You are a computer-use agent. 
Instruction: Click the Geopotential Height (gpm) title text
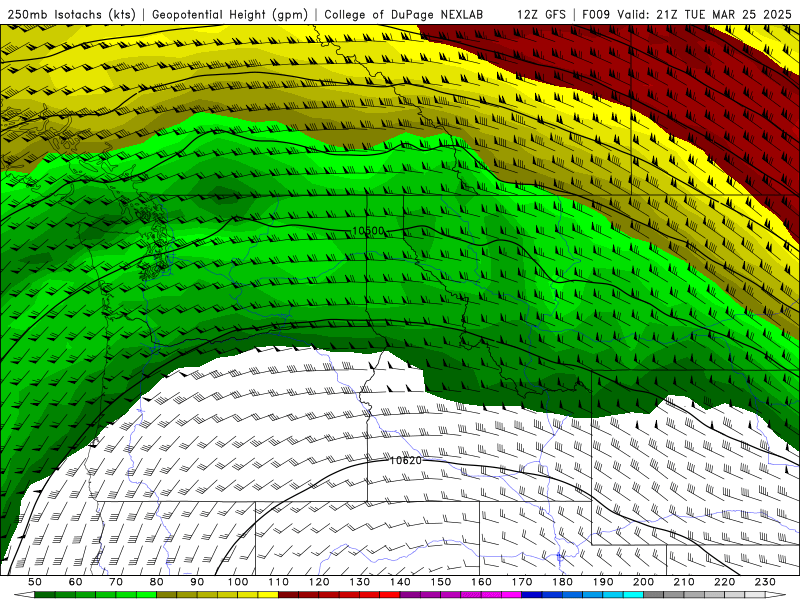pyautogui.click(x=230, y=15)
